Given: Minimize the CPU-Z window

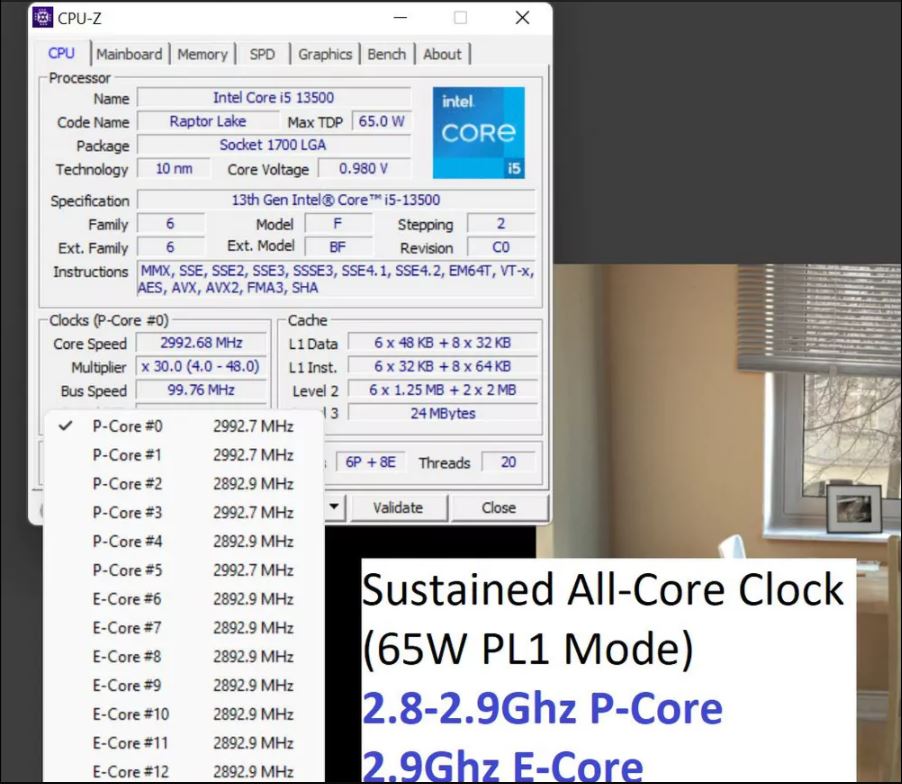Looking at the screenshot, I should (400, 18).
